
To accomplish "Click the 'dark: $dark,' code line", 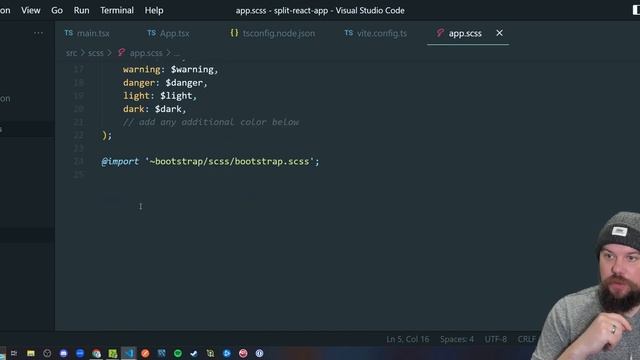I will pyautogui.click(x=154, y=109).
